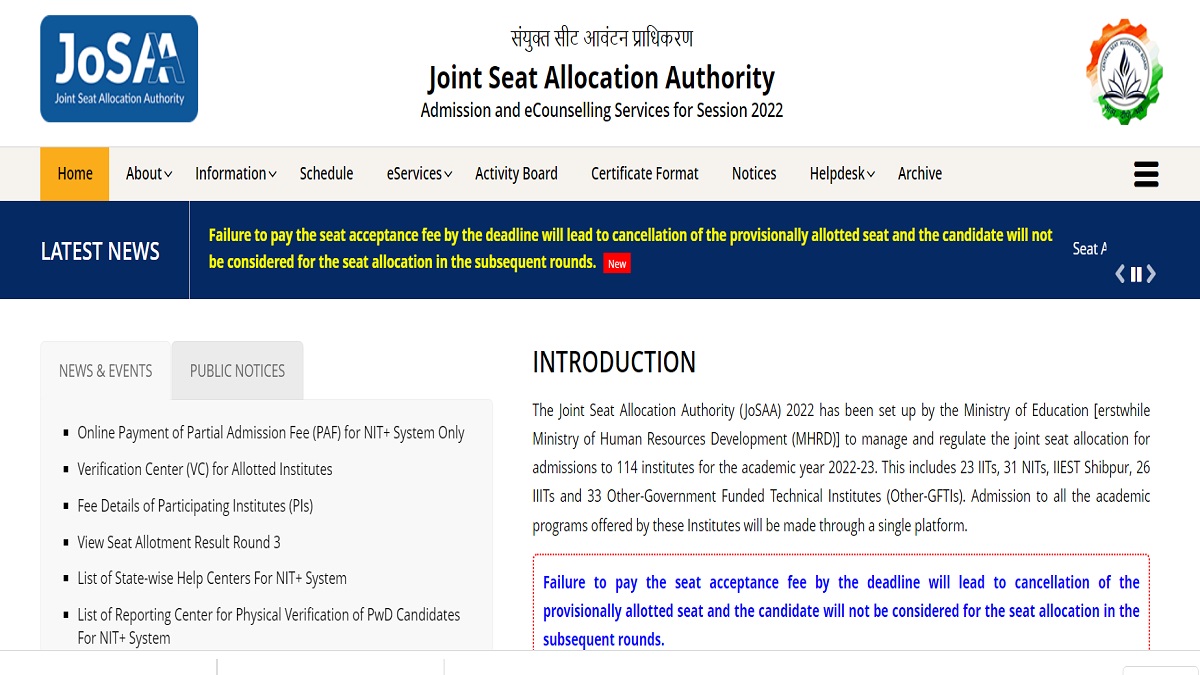This screenshot has width=1200, height=675.
Task: Expand the Information dropdown menu
Action: point(235,174)
